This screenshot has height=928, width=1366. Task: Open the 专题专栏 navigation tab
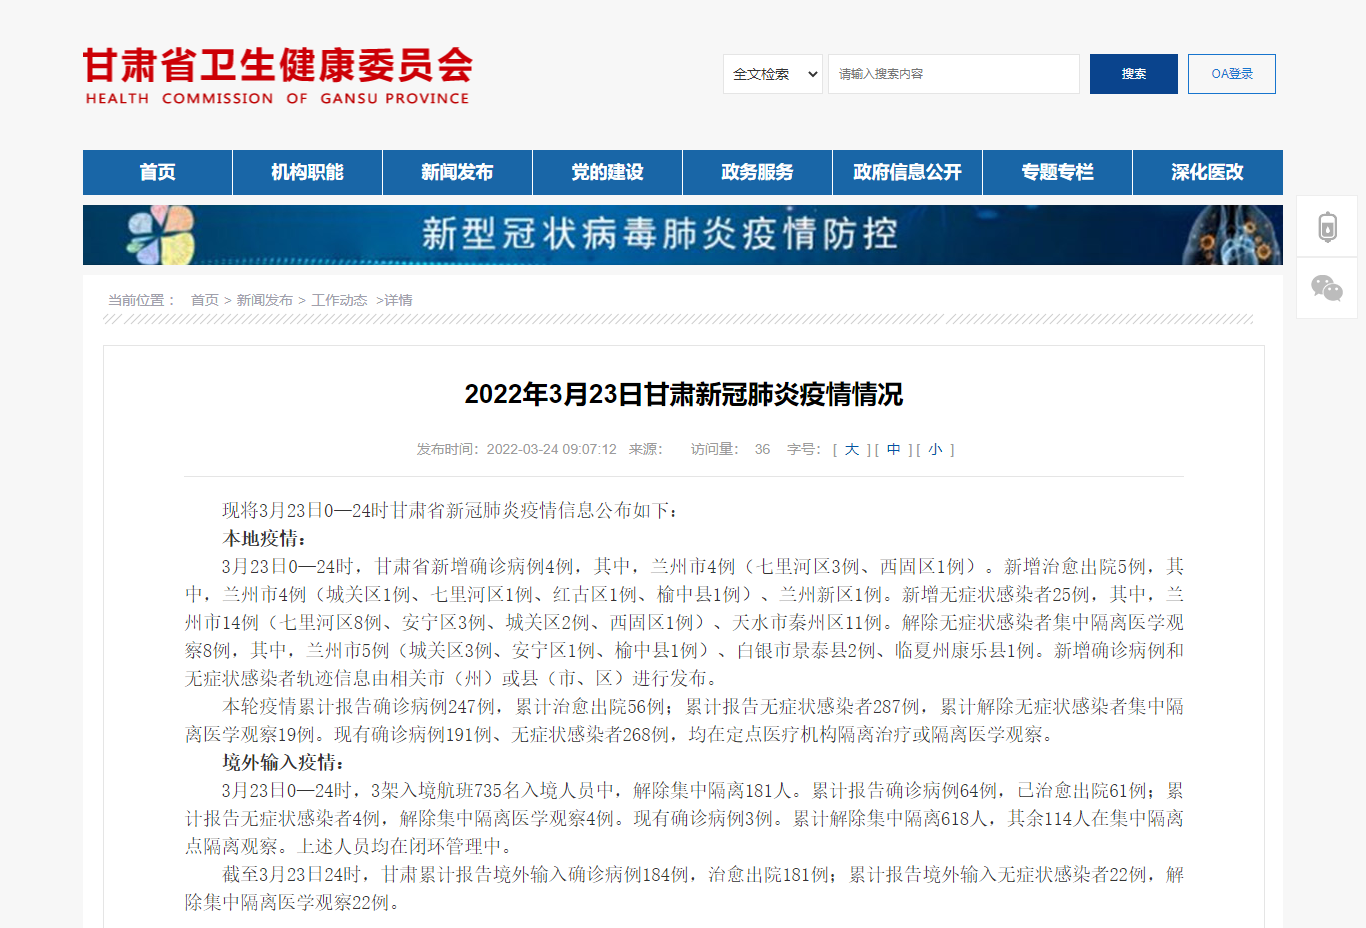[1058, 172]
